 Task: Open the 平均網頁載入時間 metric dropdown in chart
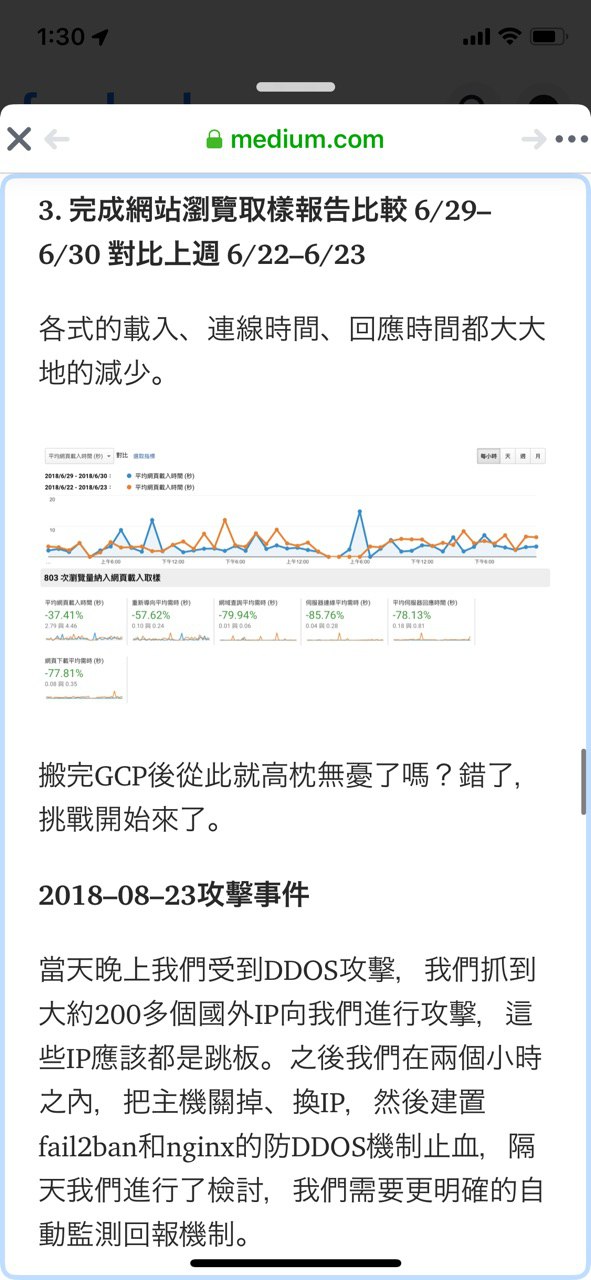[x=78, y=455]
